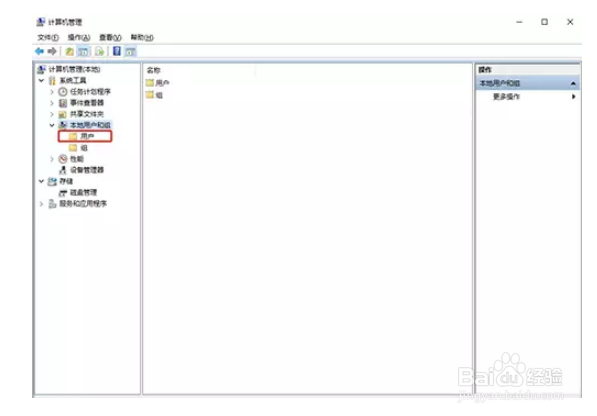The height and width of the screenshot is (416, 597).
Task: Select the 计算机管理(本地) root node icon
Action: point(41,69)
